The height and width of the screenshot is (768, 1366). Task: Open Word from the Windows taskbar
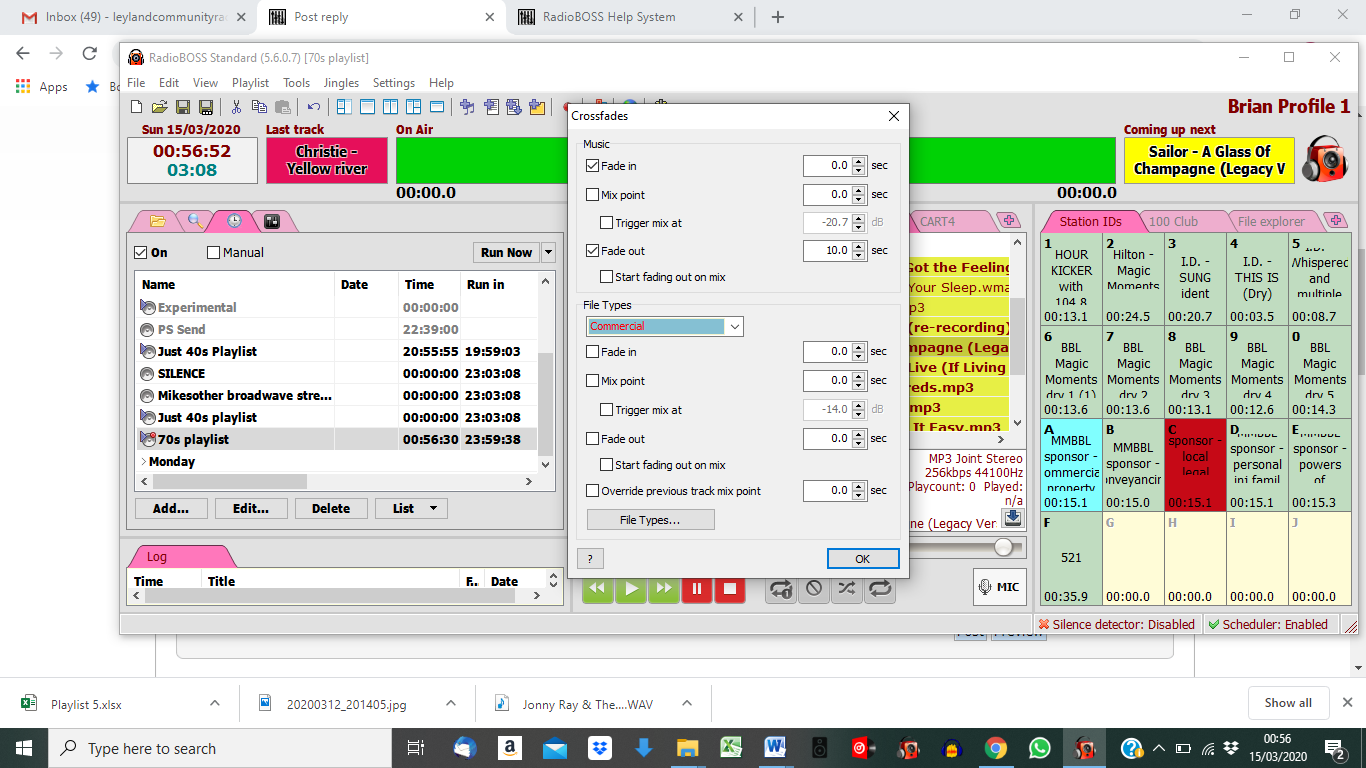coord(775,748)
